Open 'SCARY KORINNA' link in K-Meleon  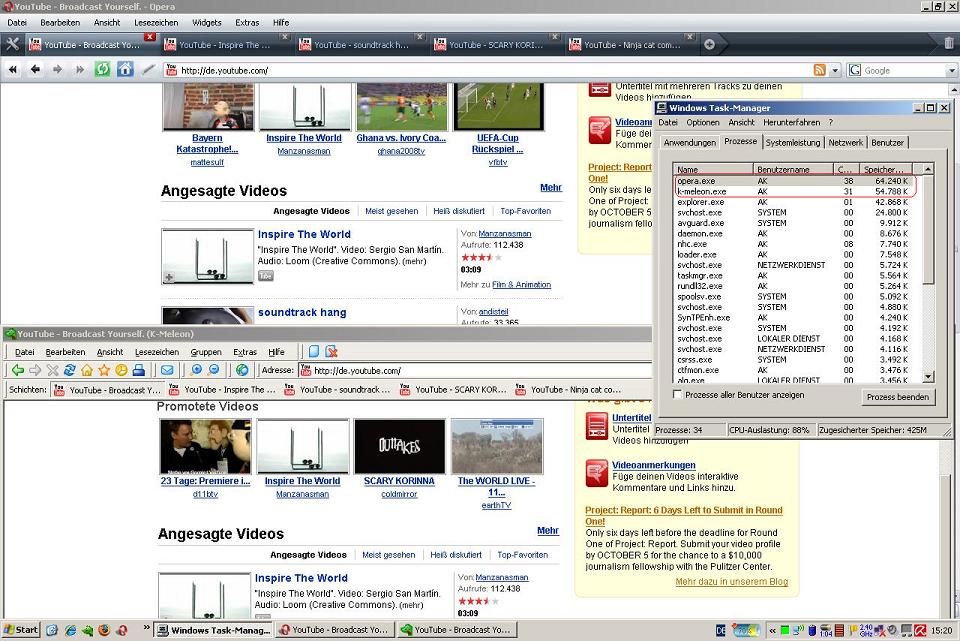399,481
